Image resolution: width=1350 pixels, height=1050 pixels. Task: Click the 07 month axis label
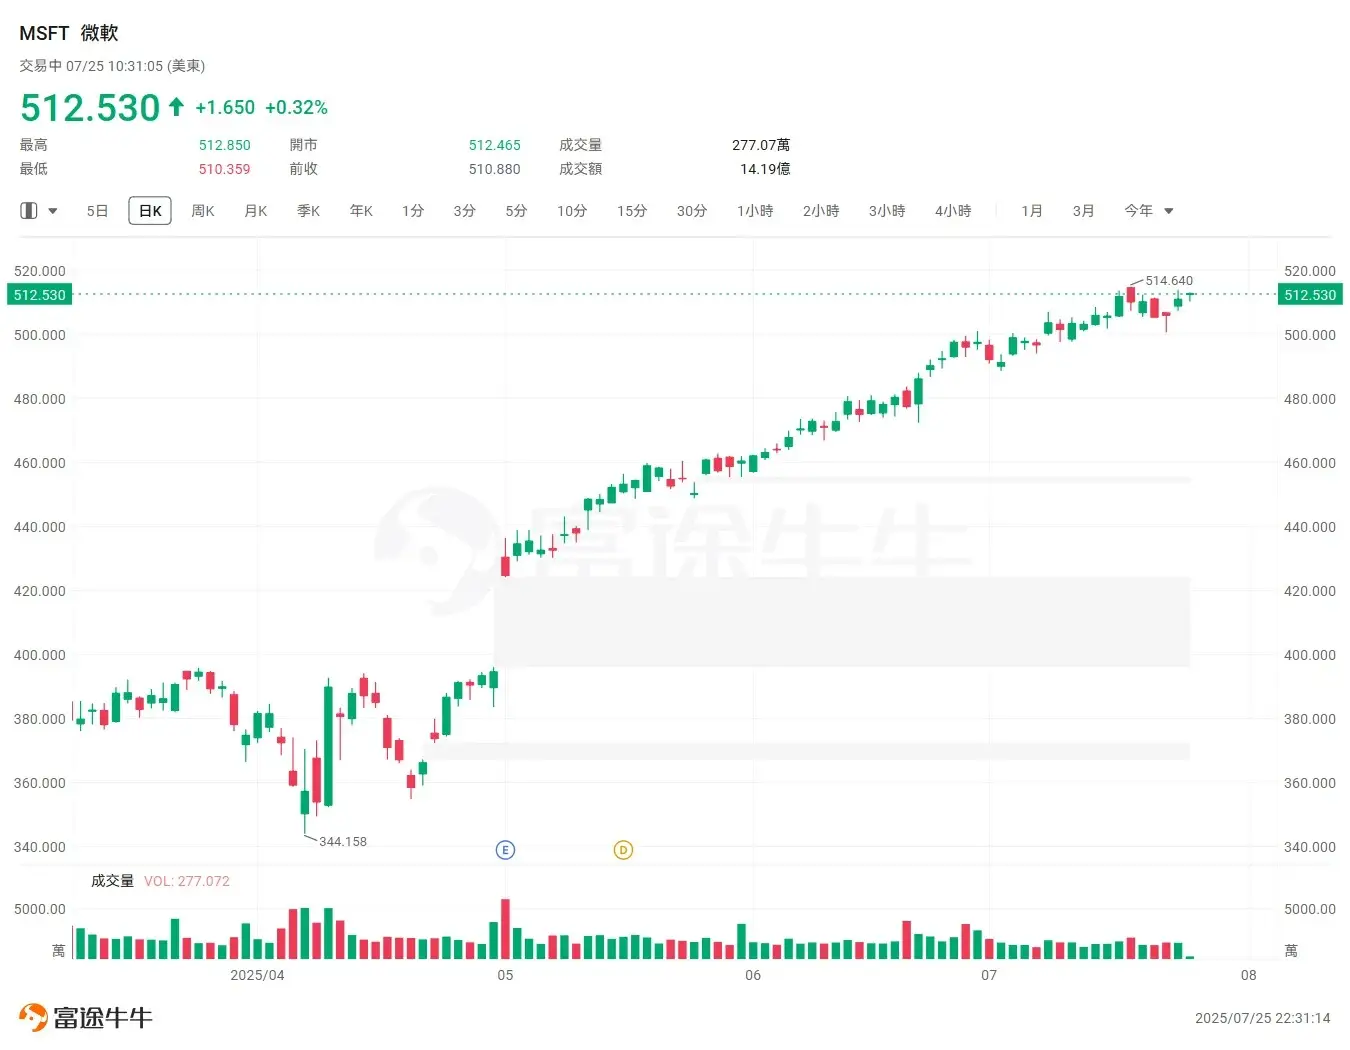989,975
